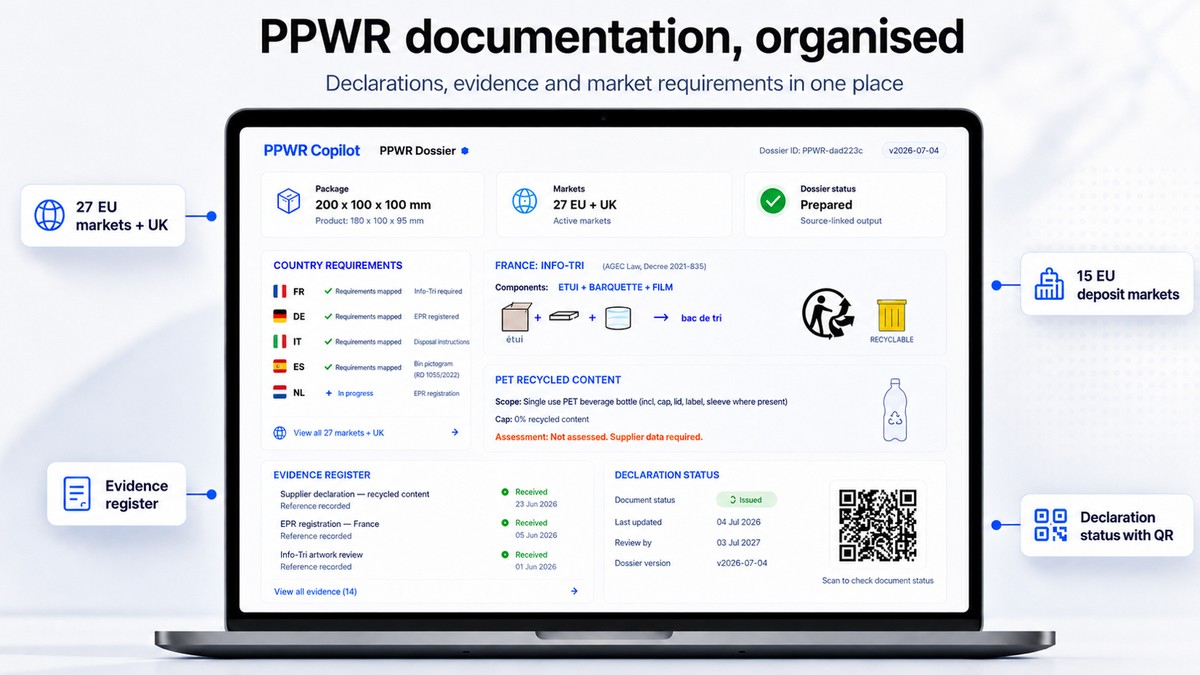Image resolution: width=1200 pixels, height=675 pixels.
Task: Click the EVIDENCE REGISTER heading
Action: coord(322,475)
